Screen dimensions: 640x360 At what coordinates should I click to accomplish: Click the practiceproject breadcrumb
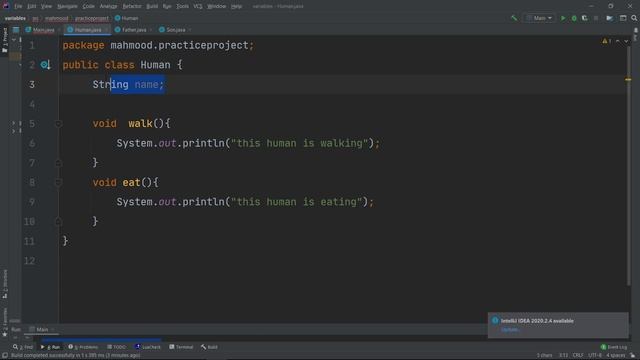(x=92, y=18)
